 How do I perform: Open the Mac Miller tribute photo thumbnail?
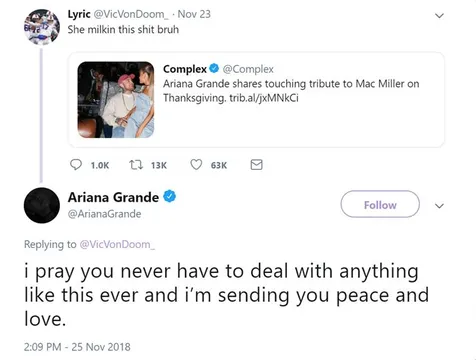[116, 100]
